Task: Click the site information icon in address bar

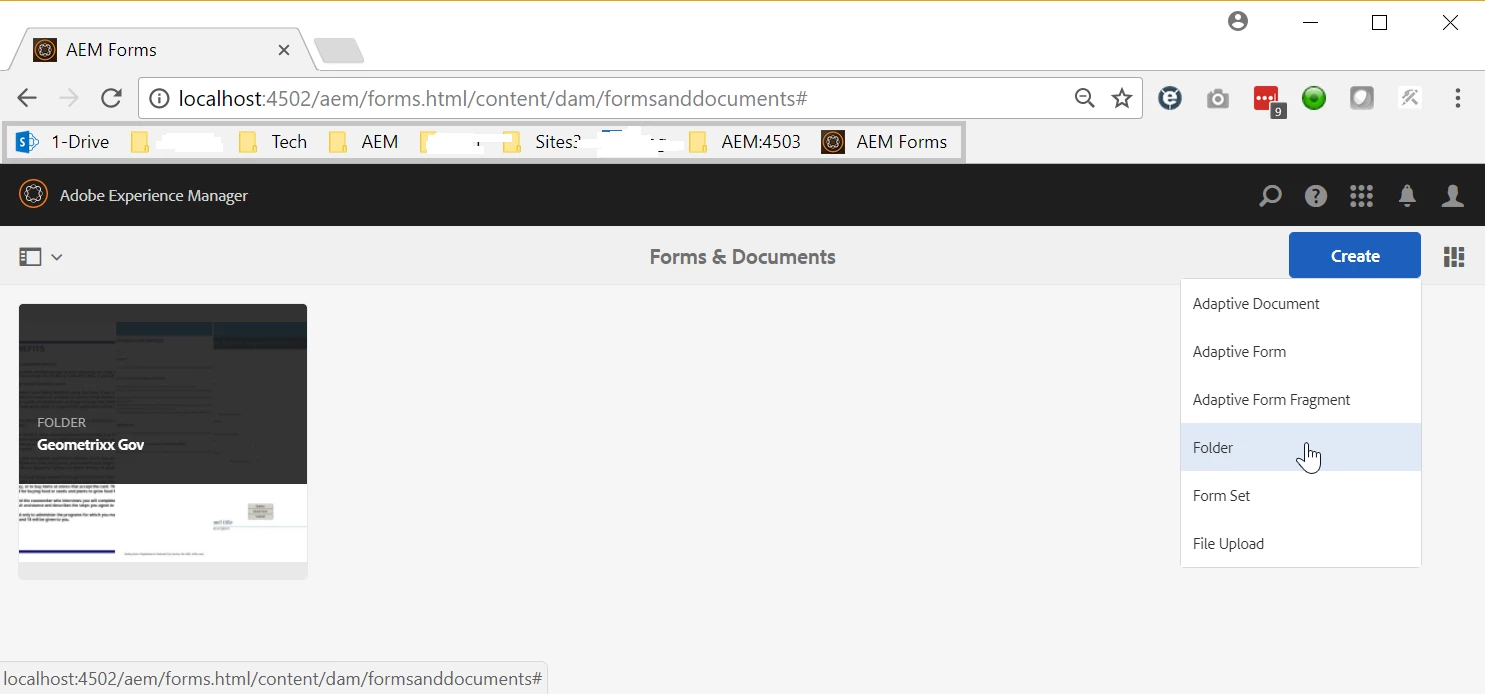Action: pos(159,98)
